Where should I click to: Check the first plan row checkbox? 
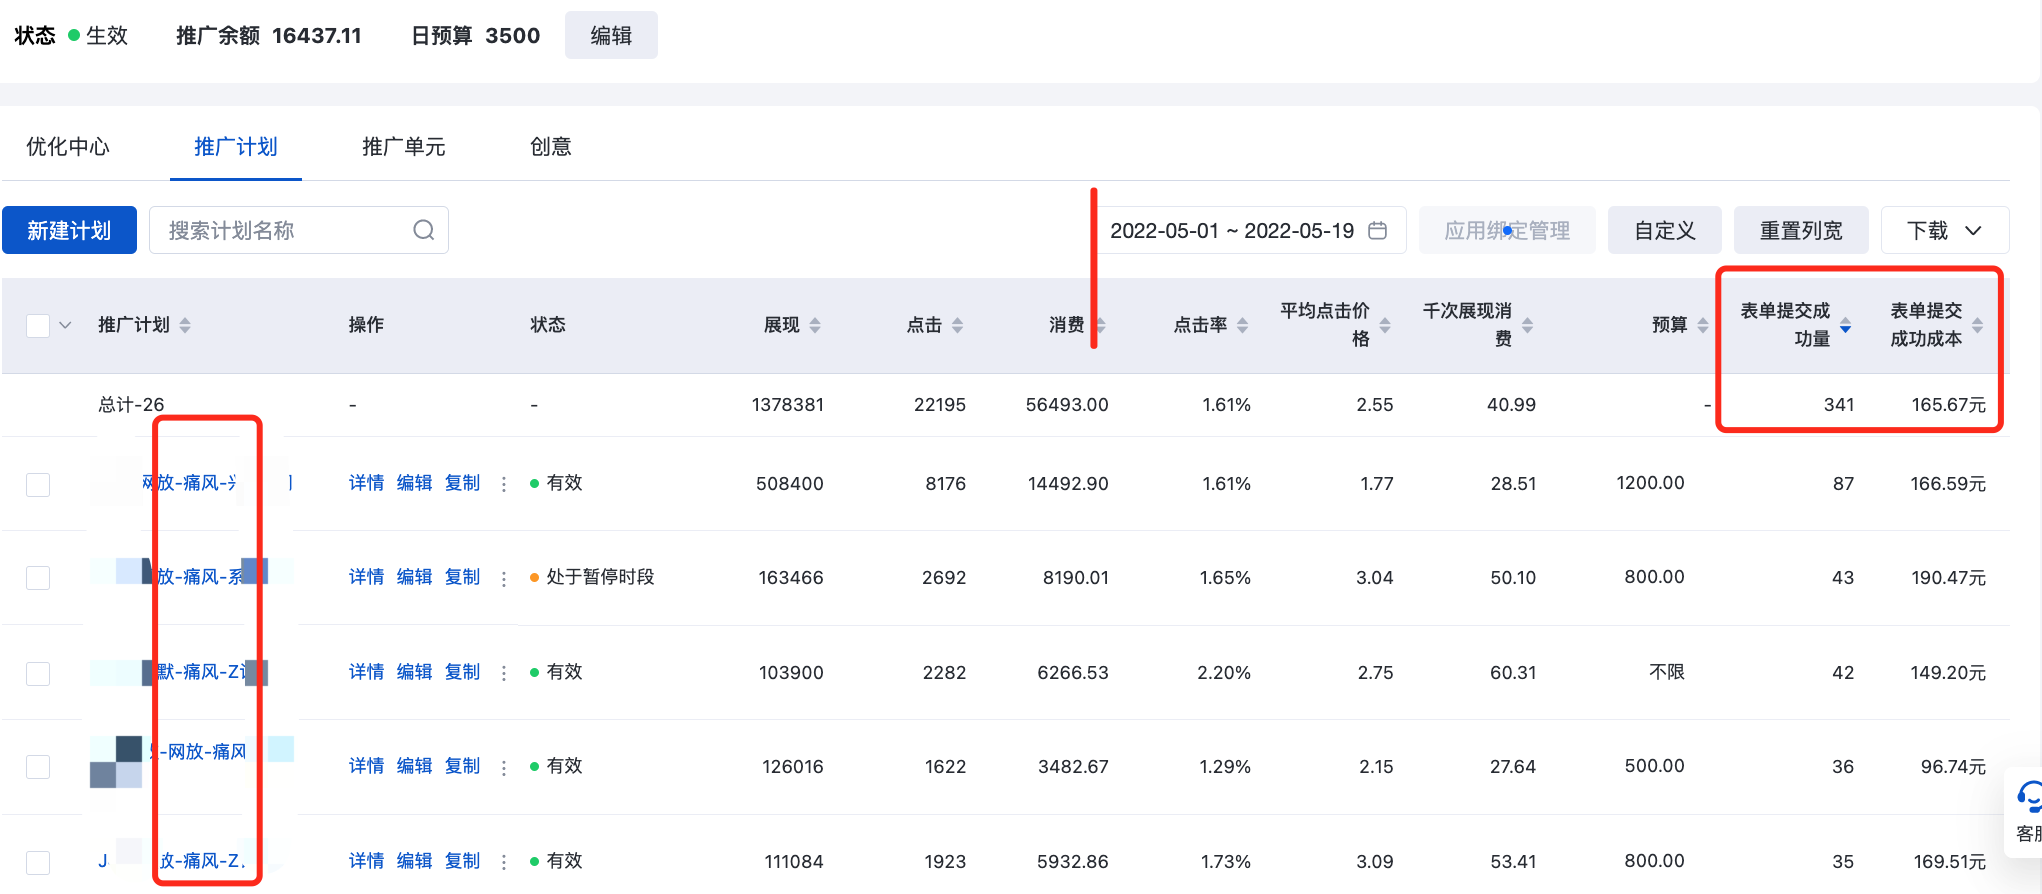coord(38,485)
